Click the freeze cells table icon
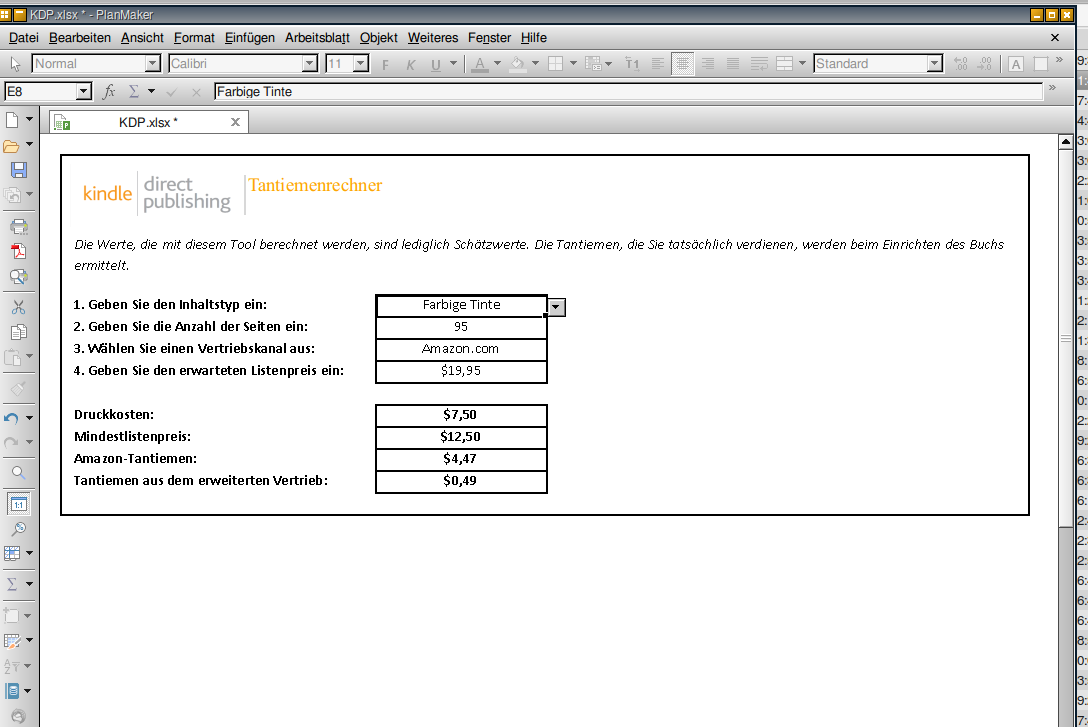Image resolution: width=1088 pixels, height=727 pixels. [x=12, y=554]
